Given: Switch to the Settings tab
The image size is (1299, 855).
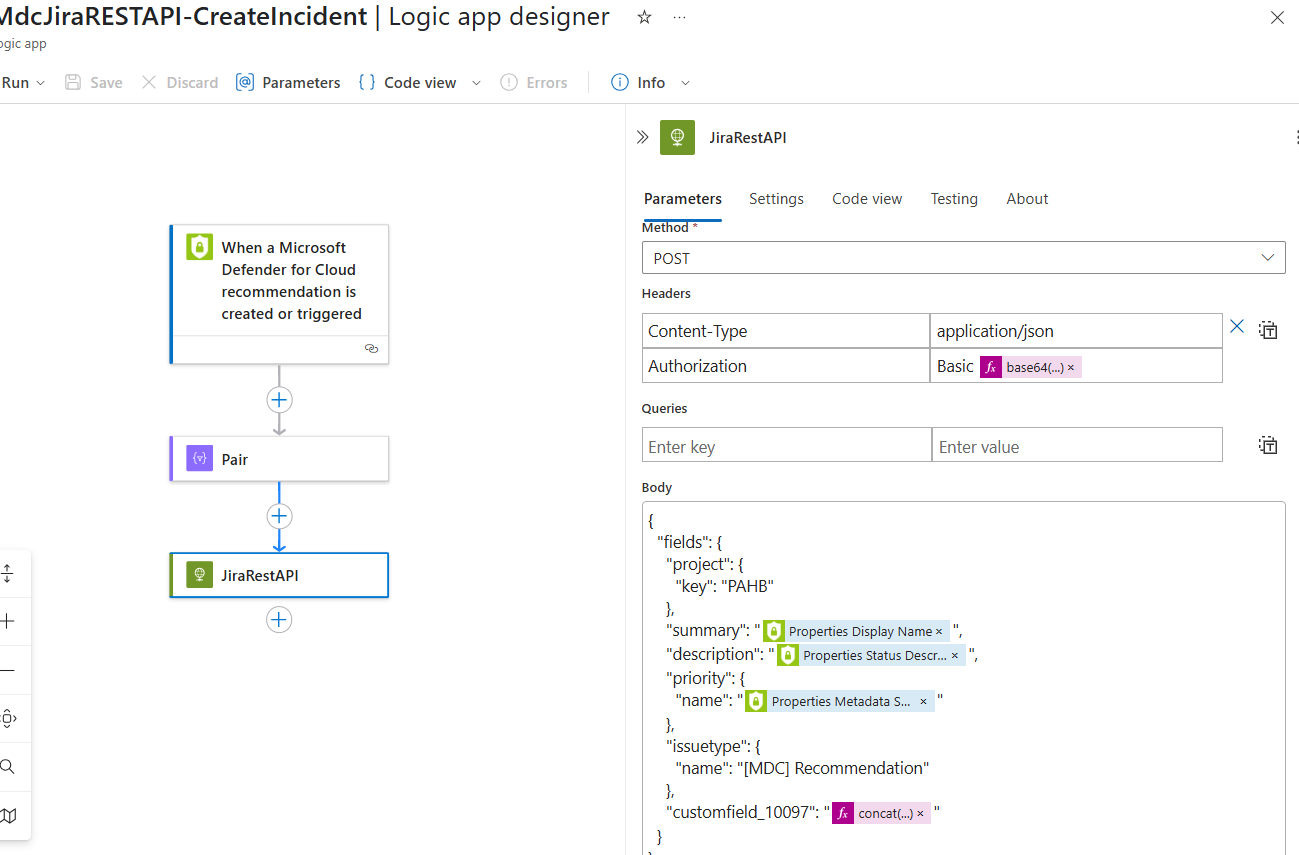Looking at the screenshot, I should pyautogui.click(x=776, y=199).
